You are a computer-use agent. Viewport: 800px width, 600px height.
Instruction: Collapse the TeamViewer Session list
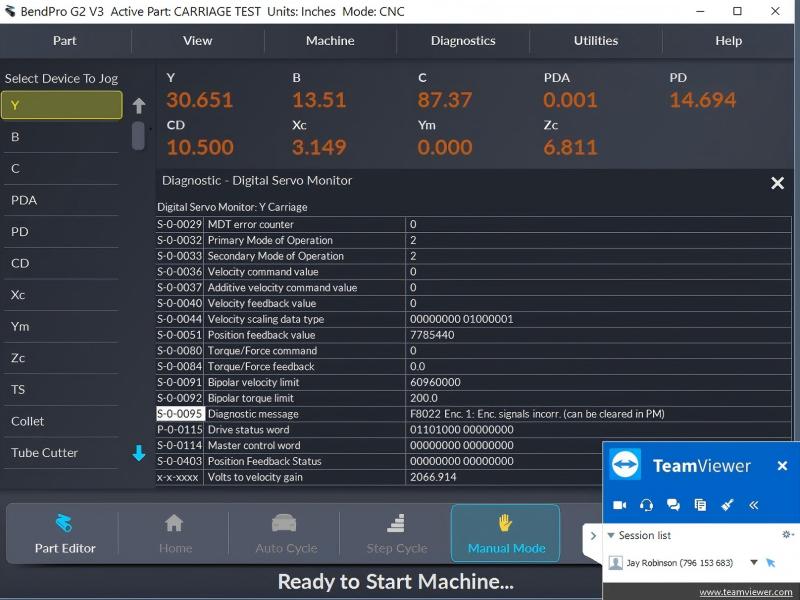pyautogui.click(x=611, y=536)
